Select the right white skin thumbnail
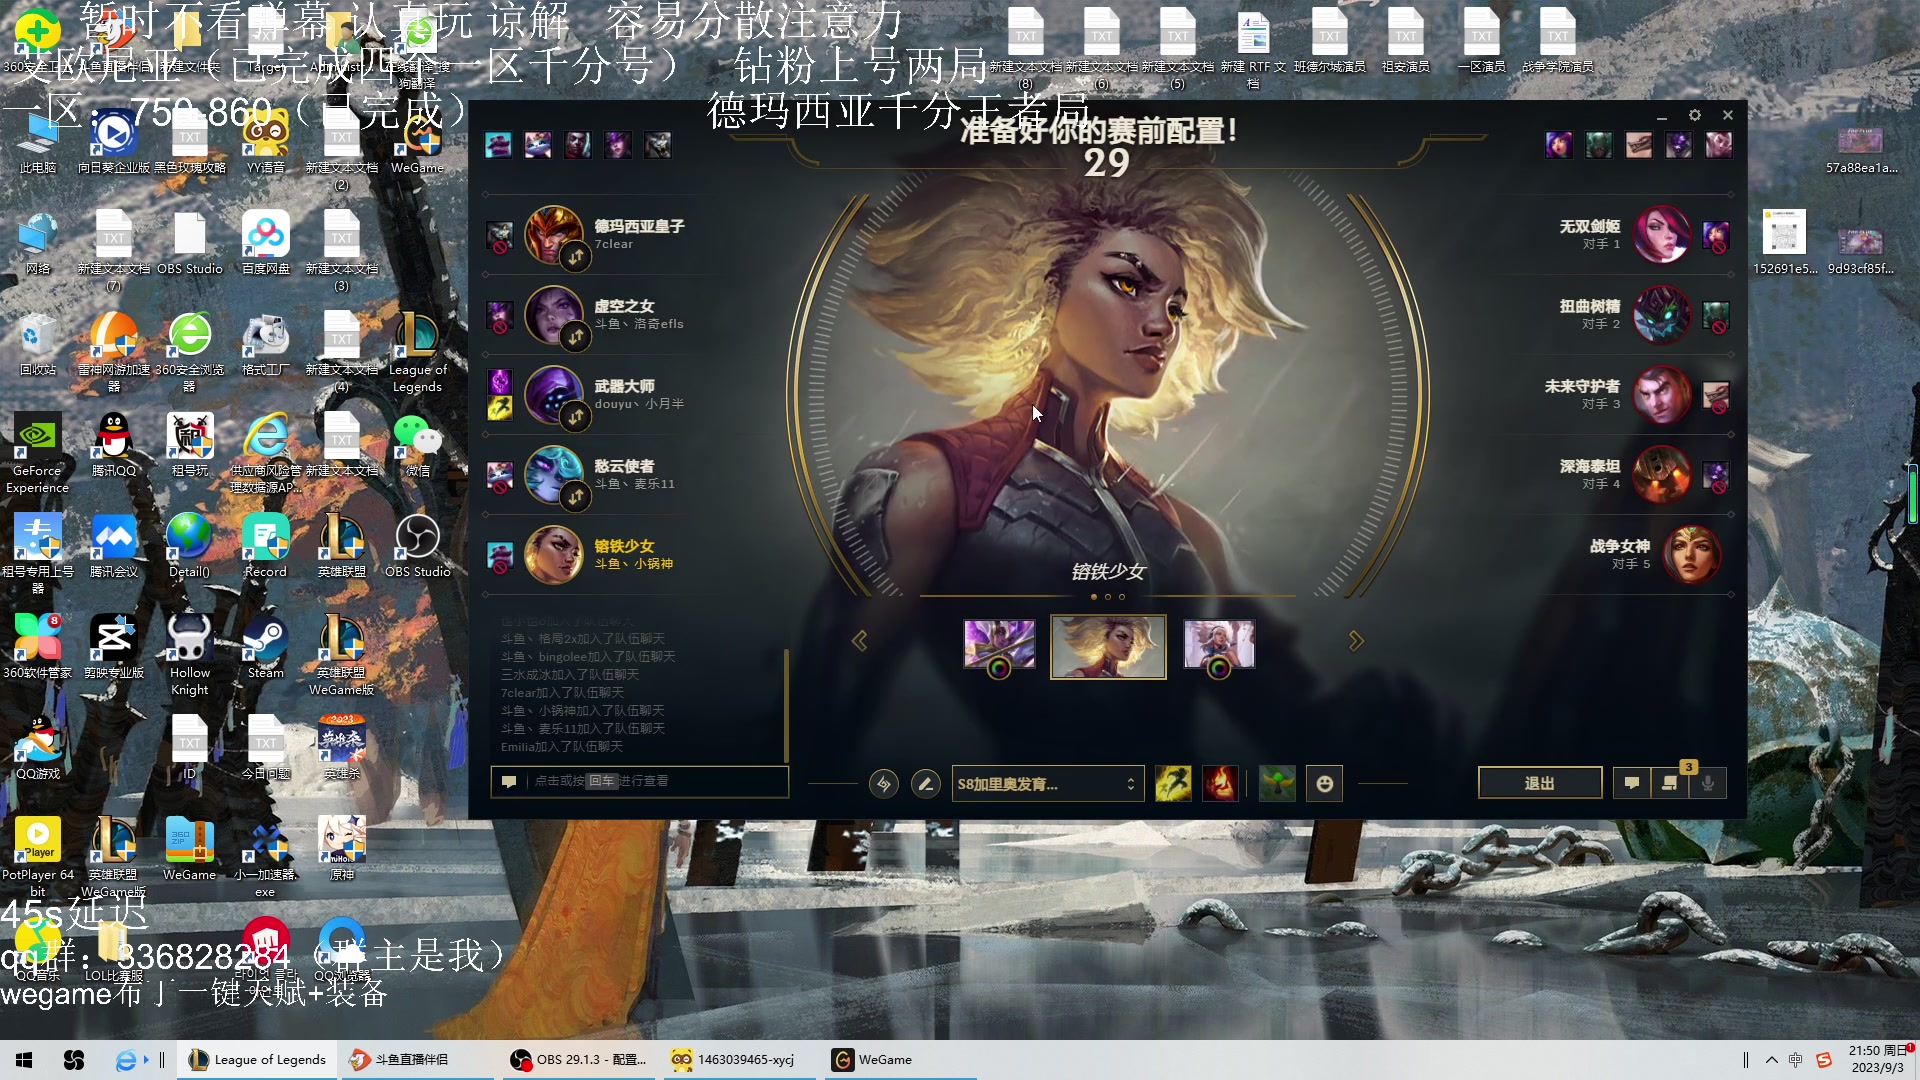1920x1080 pixels. [x=1219, y=645]
